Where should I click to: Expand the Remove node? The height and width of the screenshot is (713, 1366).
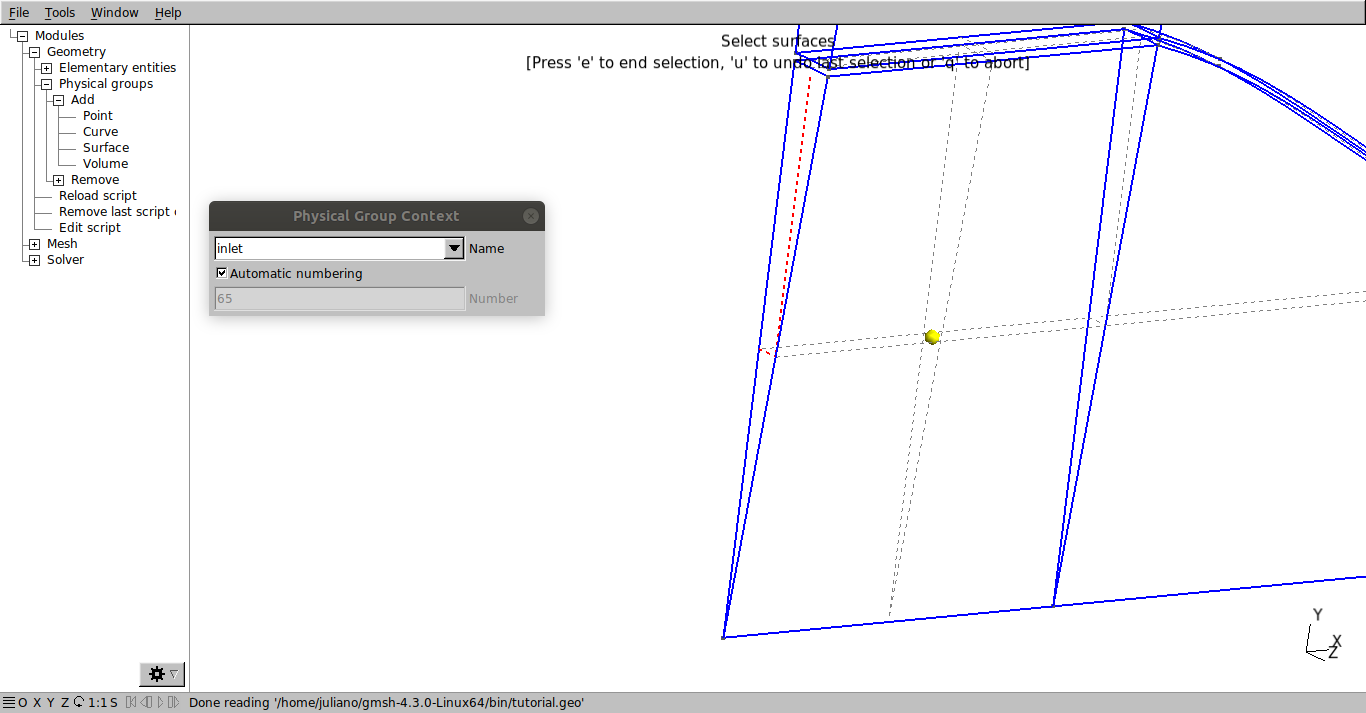pyautogui.click(x=58, y=180)
